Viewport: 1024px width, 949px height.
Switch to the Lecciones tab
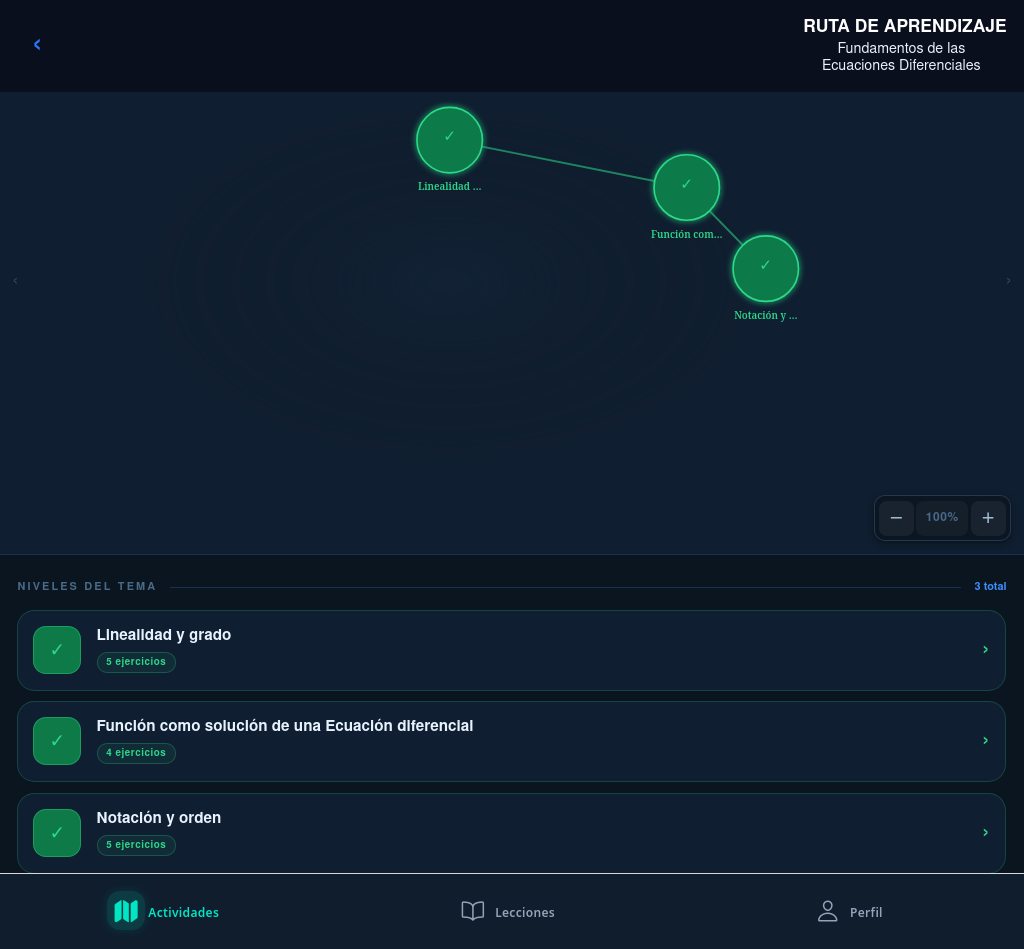tap(524, 912)
